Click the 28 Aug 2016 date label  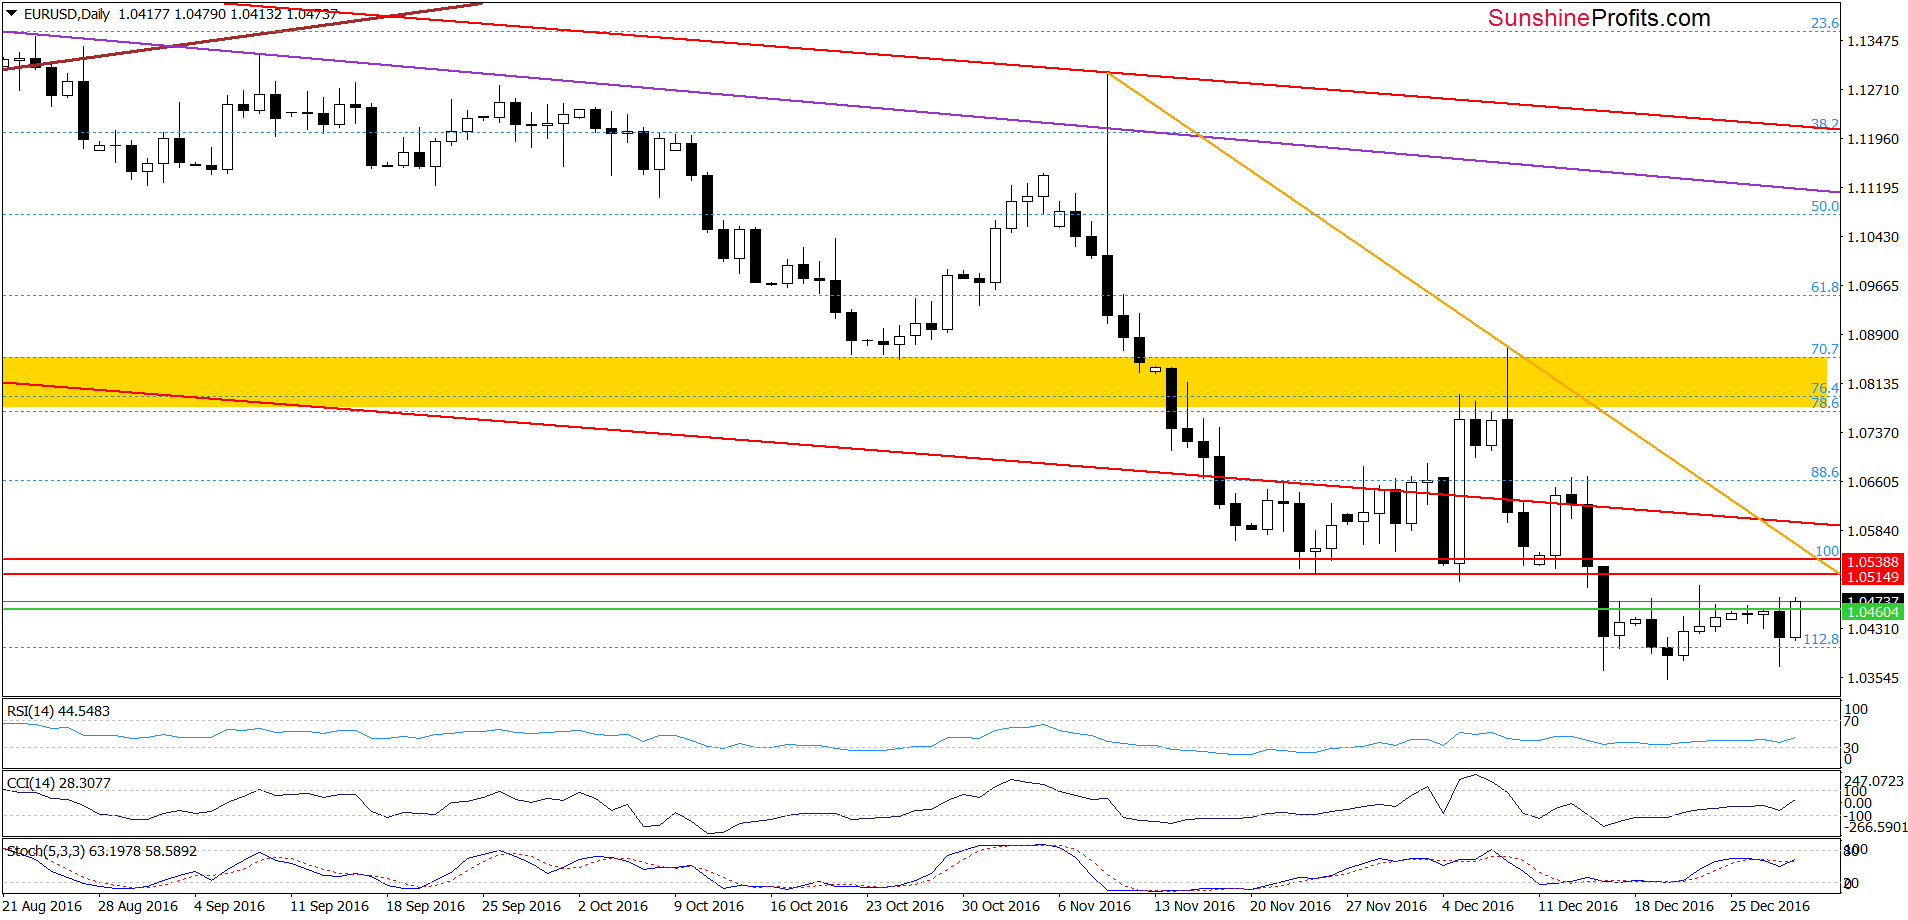click(138, 906)
